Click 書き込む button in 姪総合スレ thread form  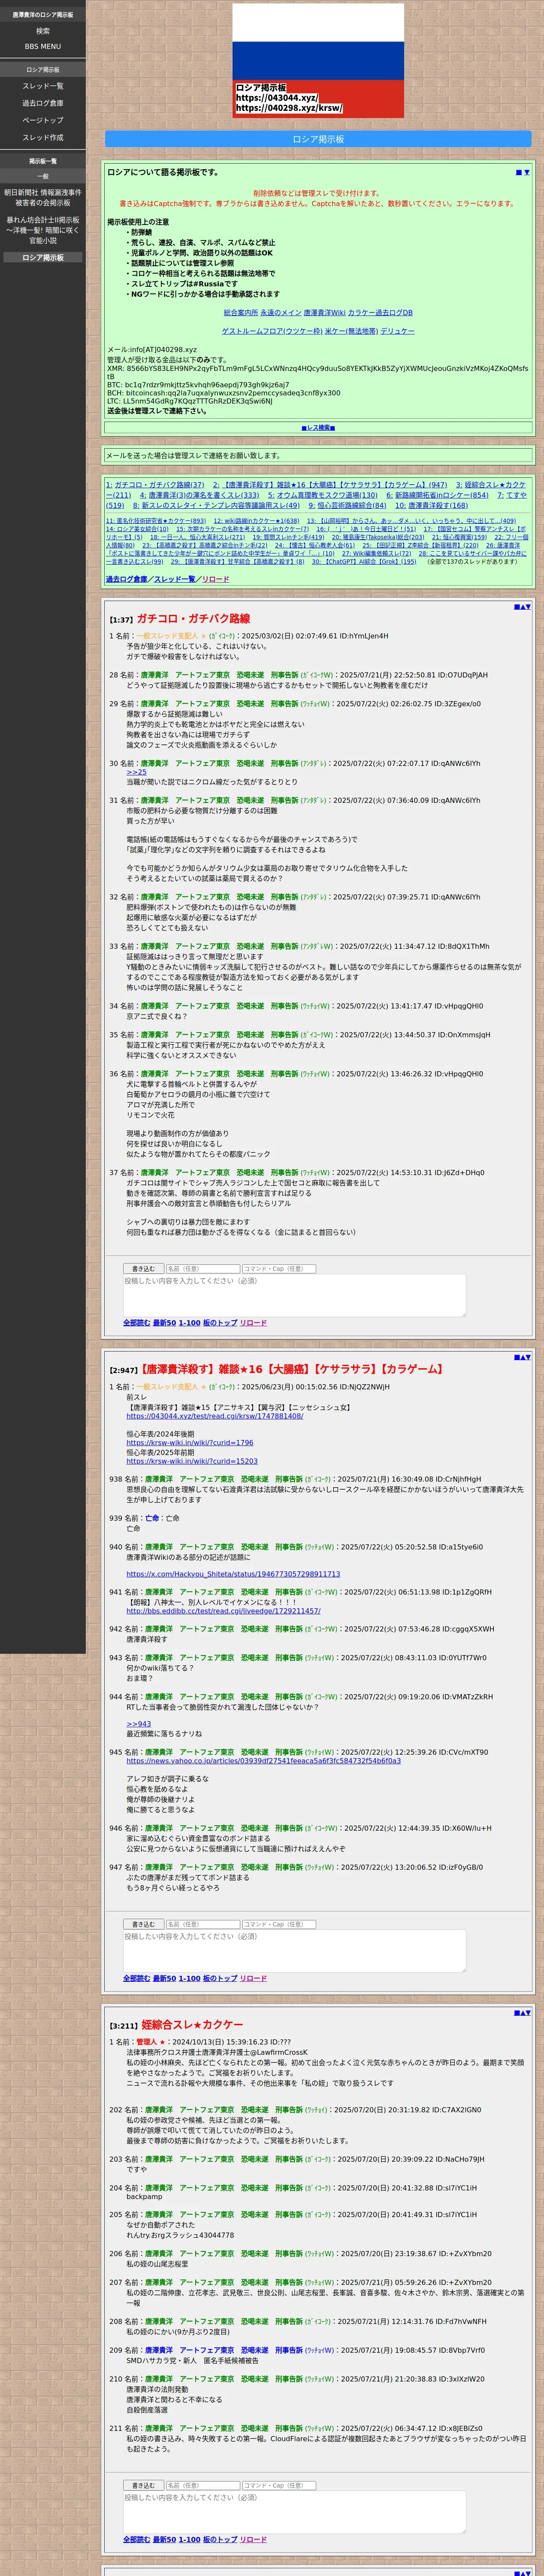point(143,2485)
